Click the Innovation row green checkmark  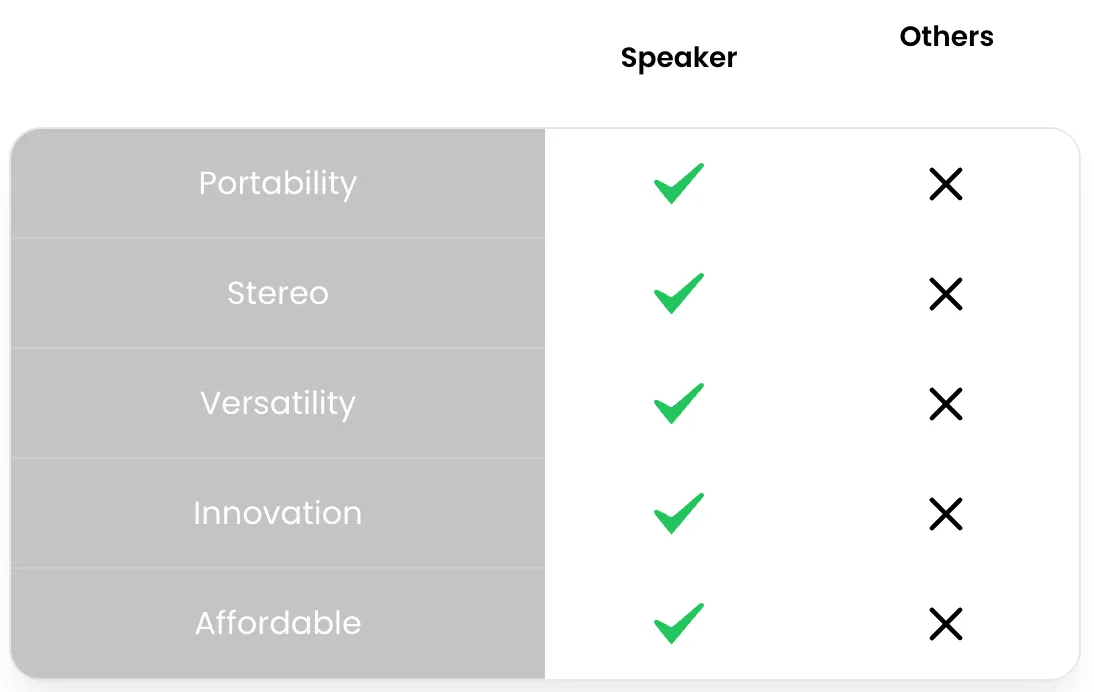678,514
